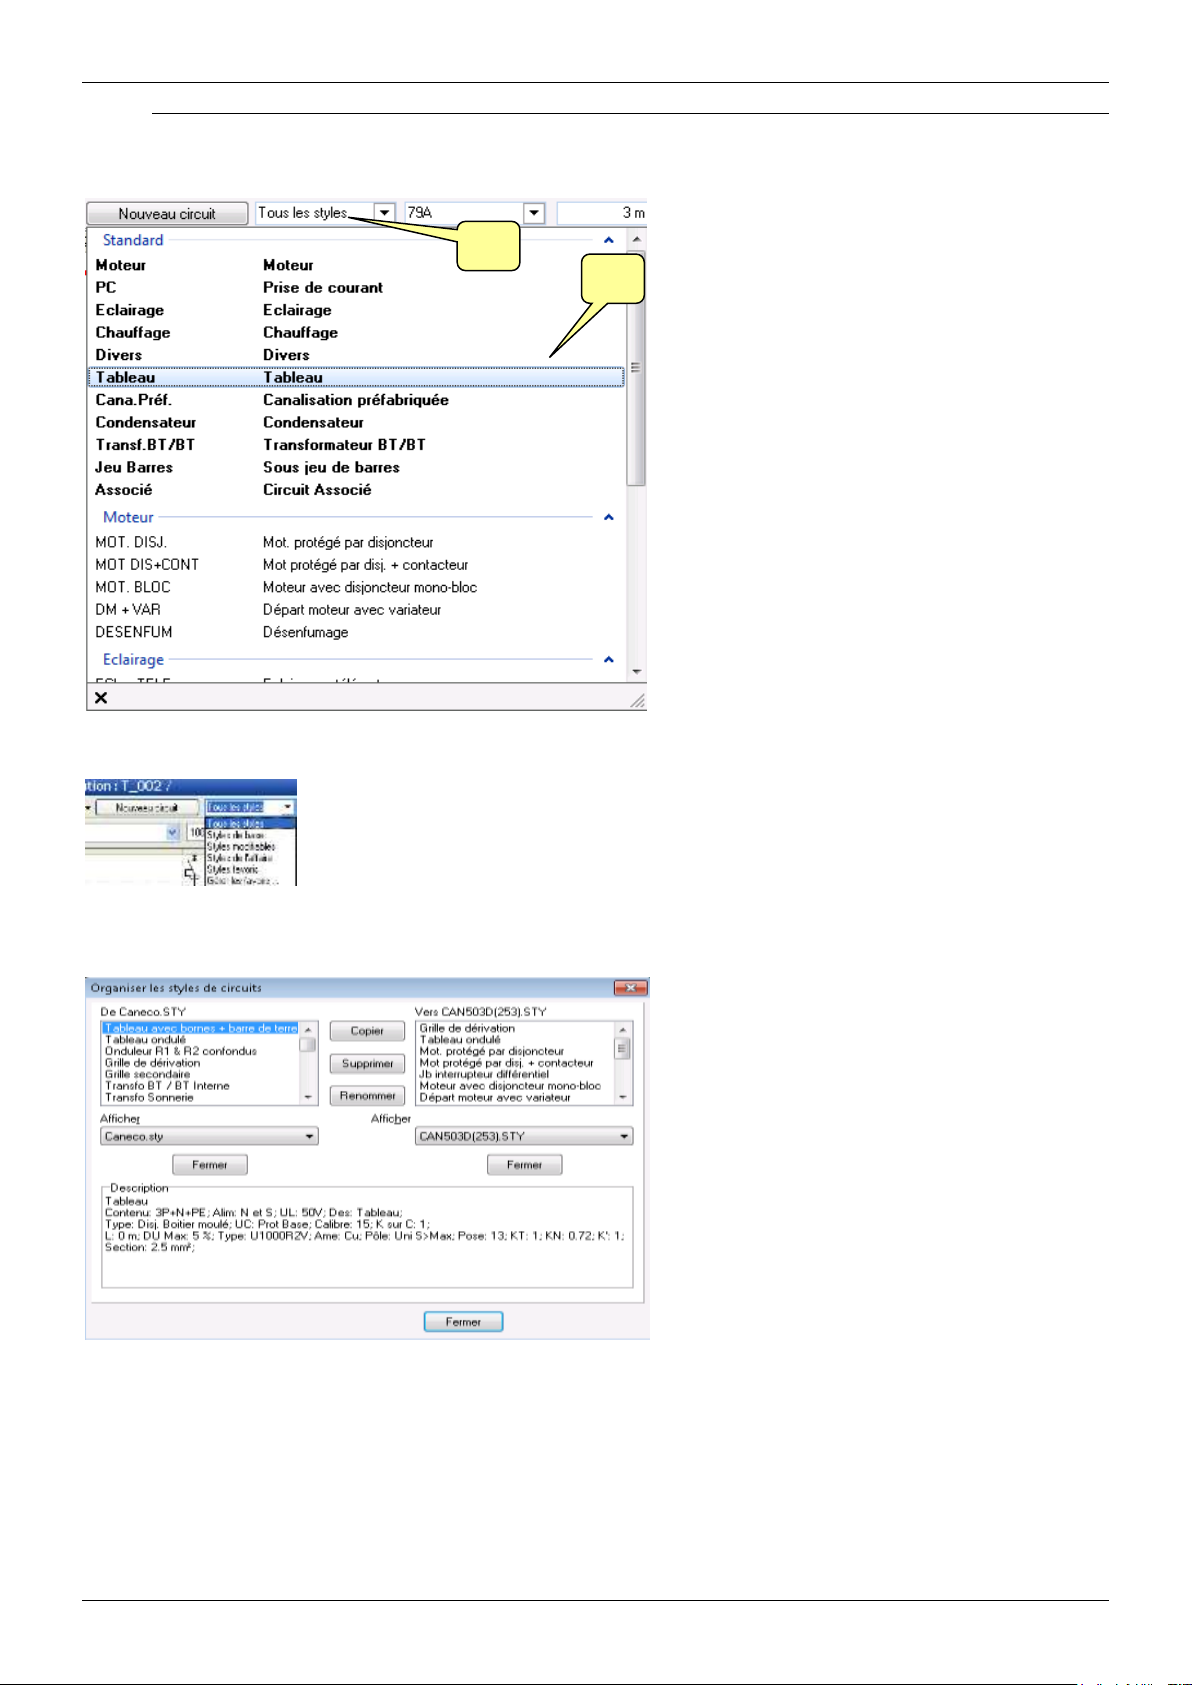Open the 'CAN503D(253).STY' Afficher dropdown

click(x=524, y=1136)
